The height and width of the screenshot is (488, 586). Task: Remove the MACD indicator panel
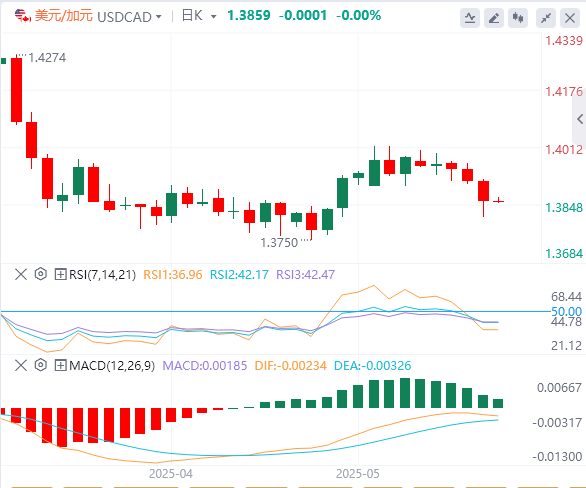21,365
